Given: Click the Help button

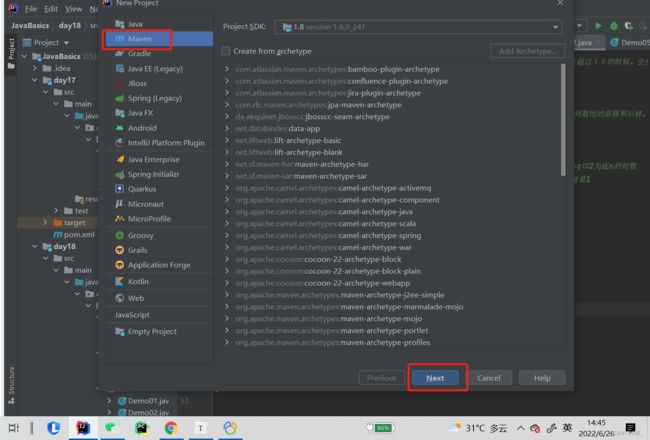Looking at the screenshot, I should pos(542,378).
